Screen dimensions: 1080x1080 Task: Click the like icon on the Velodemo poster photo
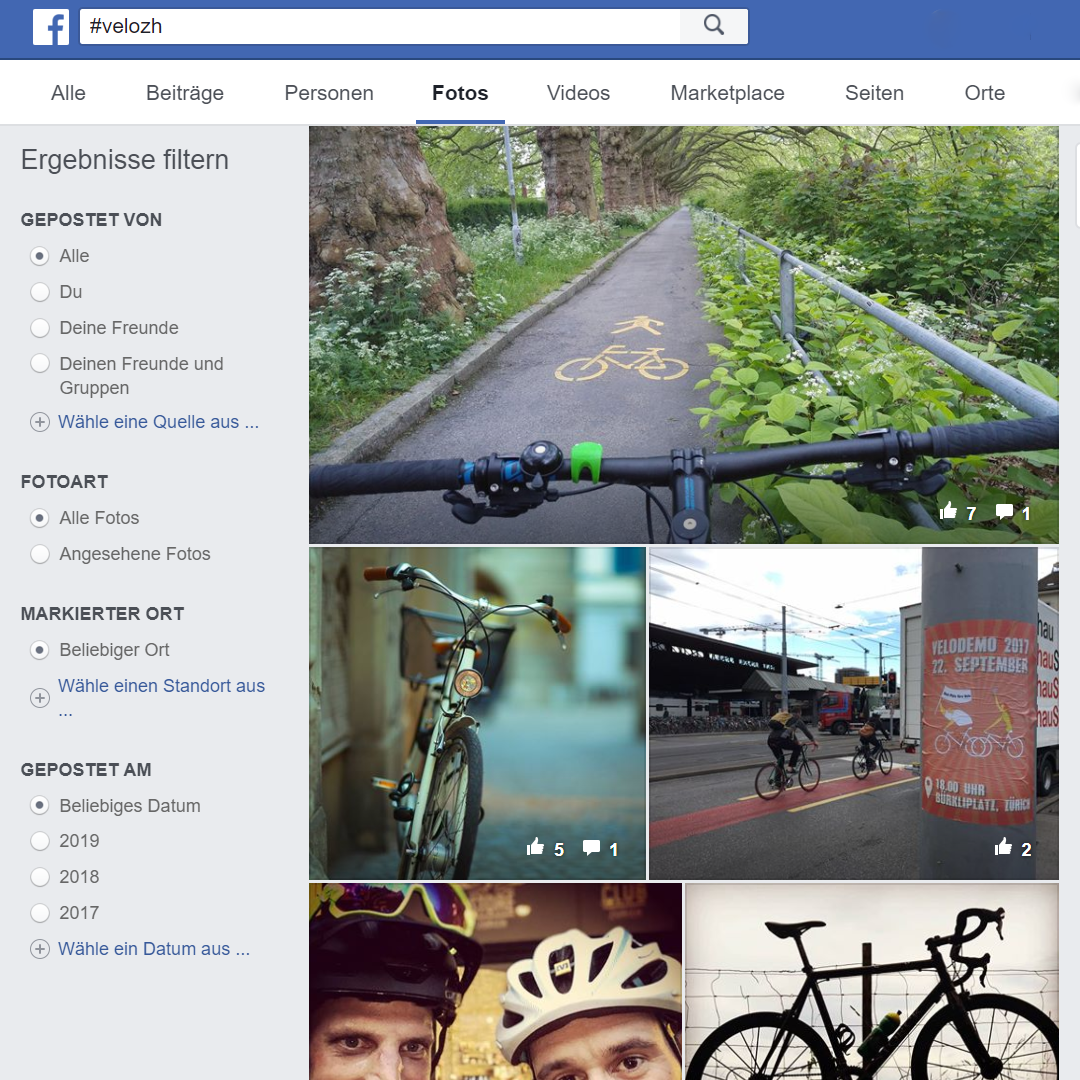1003,848
